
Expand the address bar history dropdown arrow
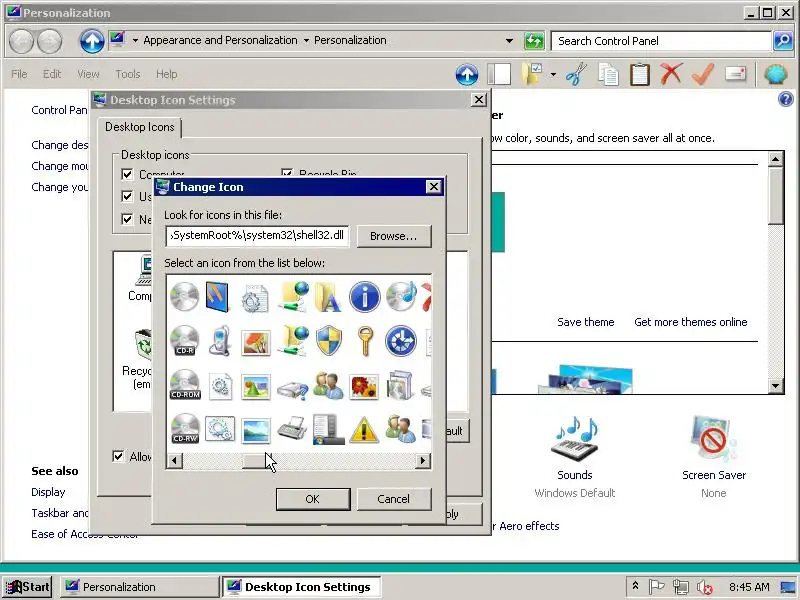(509, 41)
